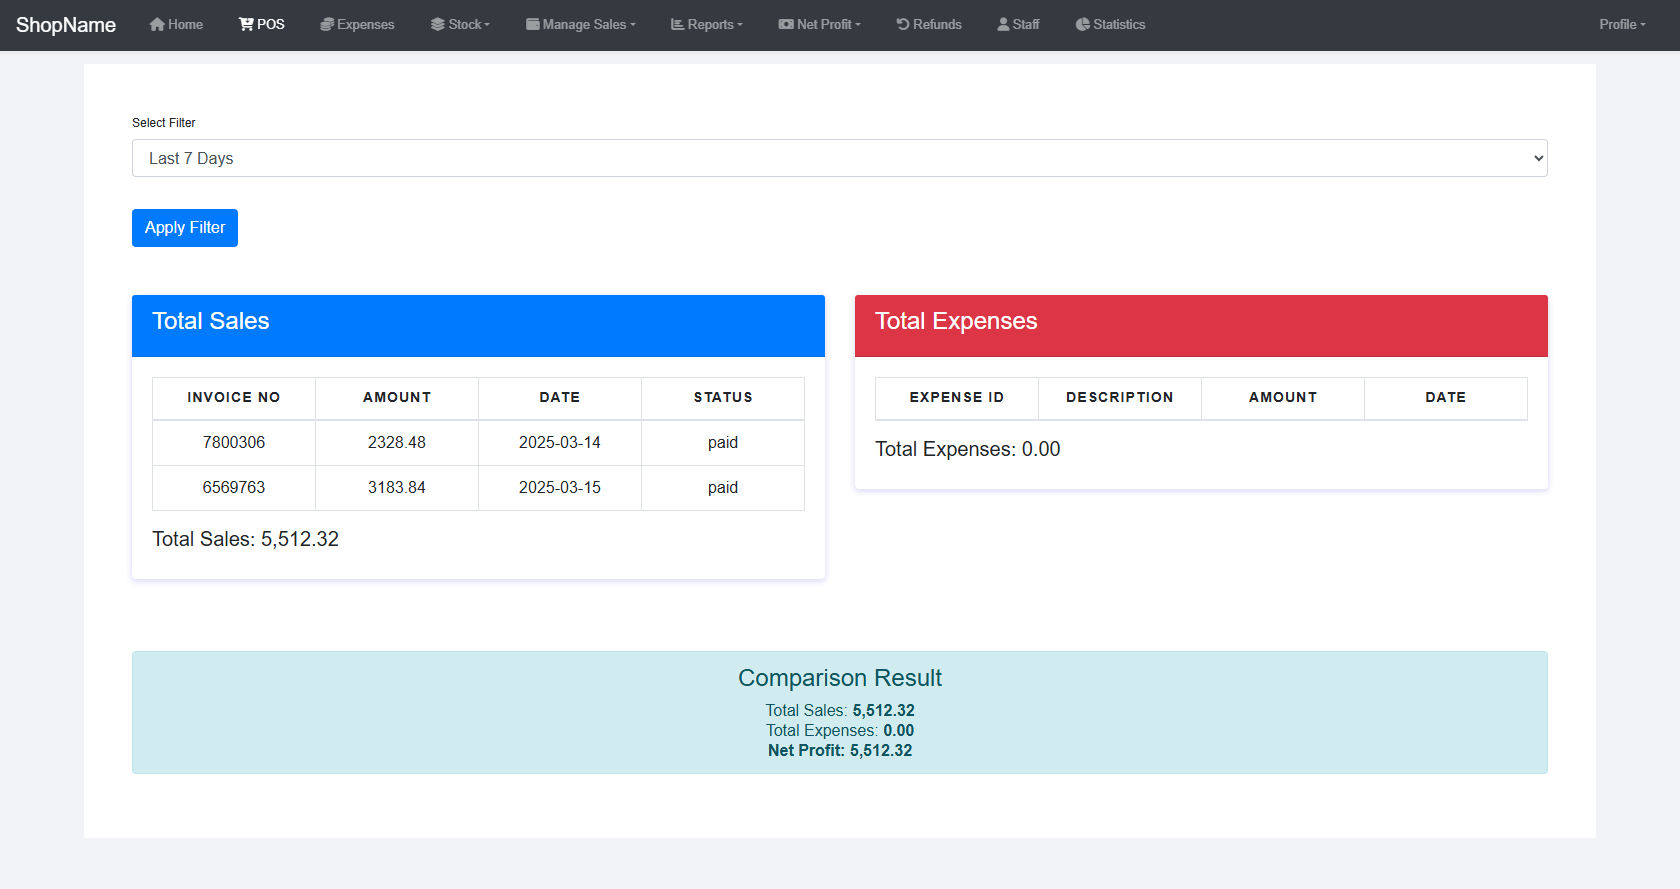Open the Profile dropdown
The width and height of the screenshot is (1680, 889).
pyautogui.click(x=1622, y=24)
